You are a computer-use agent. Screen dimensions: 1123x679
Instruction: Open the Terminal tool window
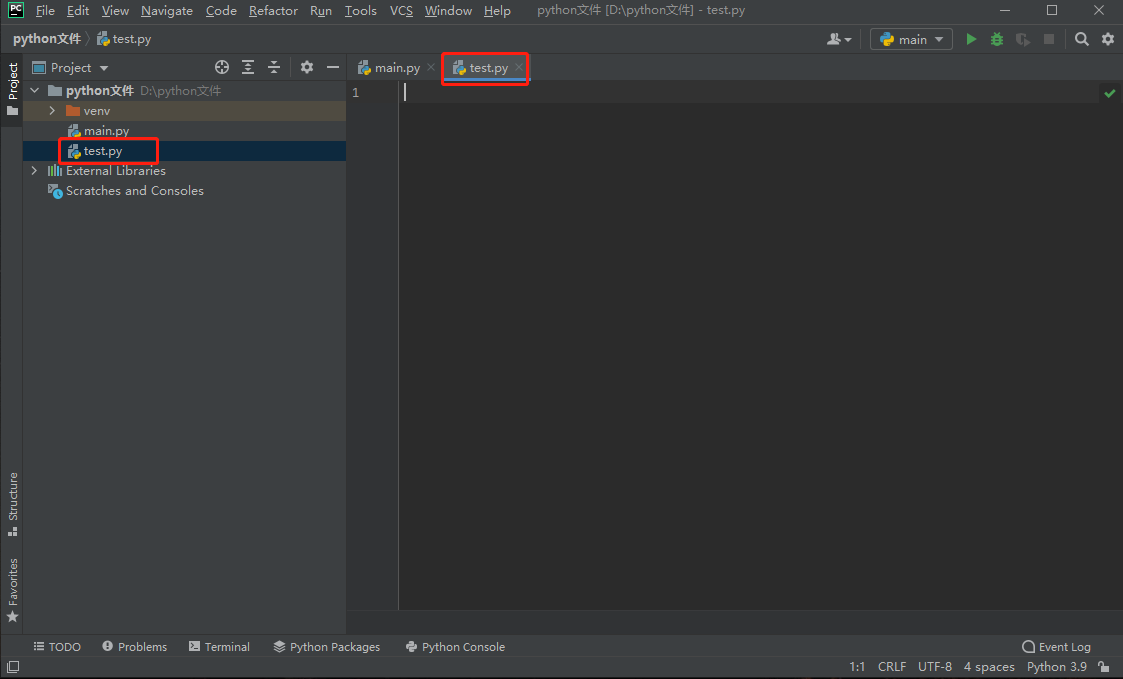(x=219, y=647)
